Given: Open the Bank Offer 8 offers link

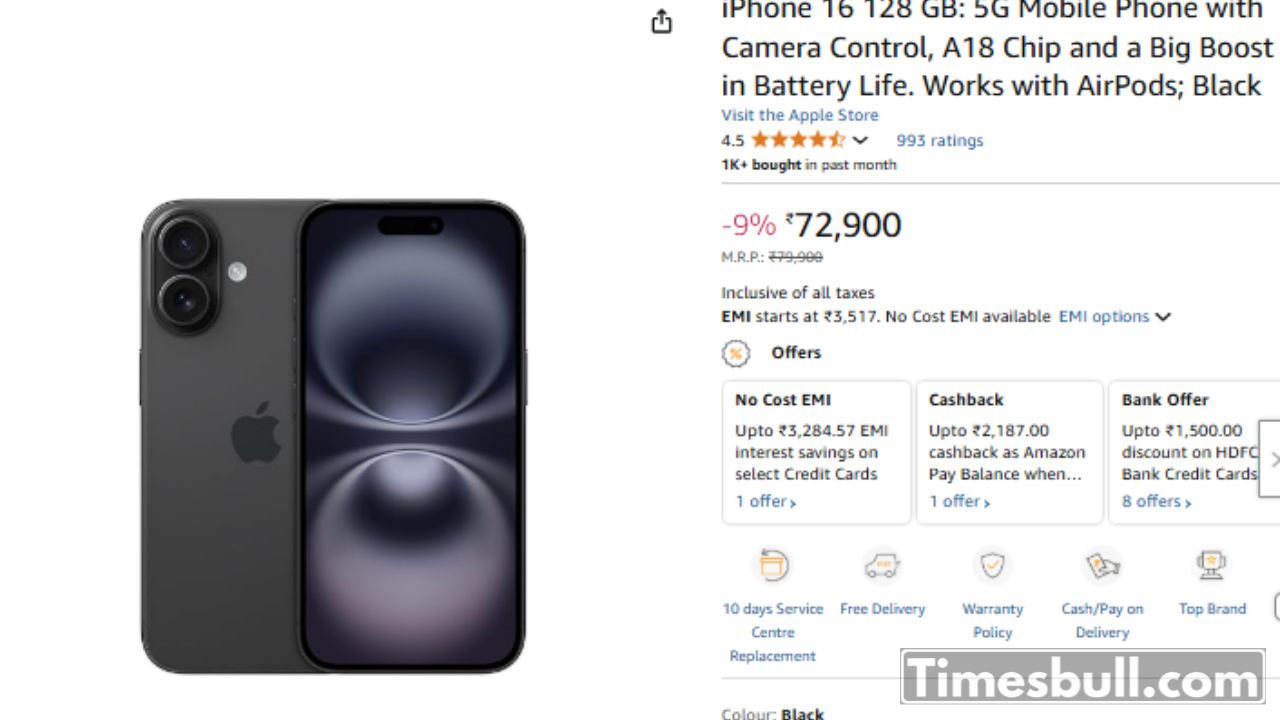Looking at the screenshot, I should pyautogui.click(x=1156, y=502).
